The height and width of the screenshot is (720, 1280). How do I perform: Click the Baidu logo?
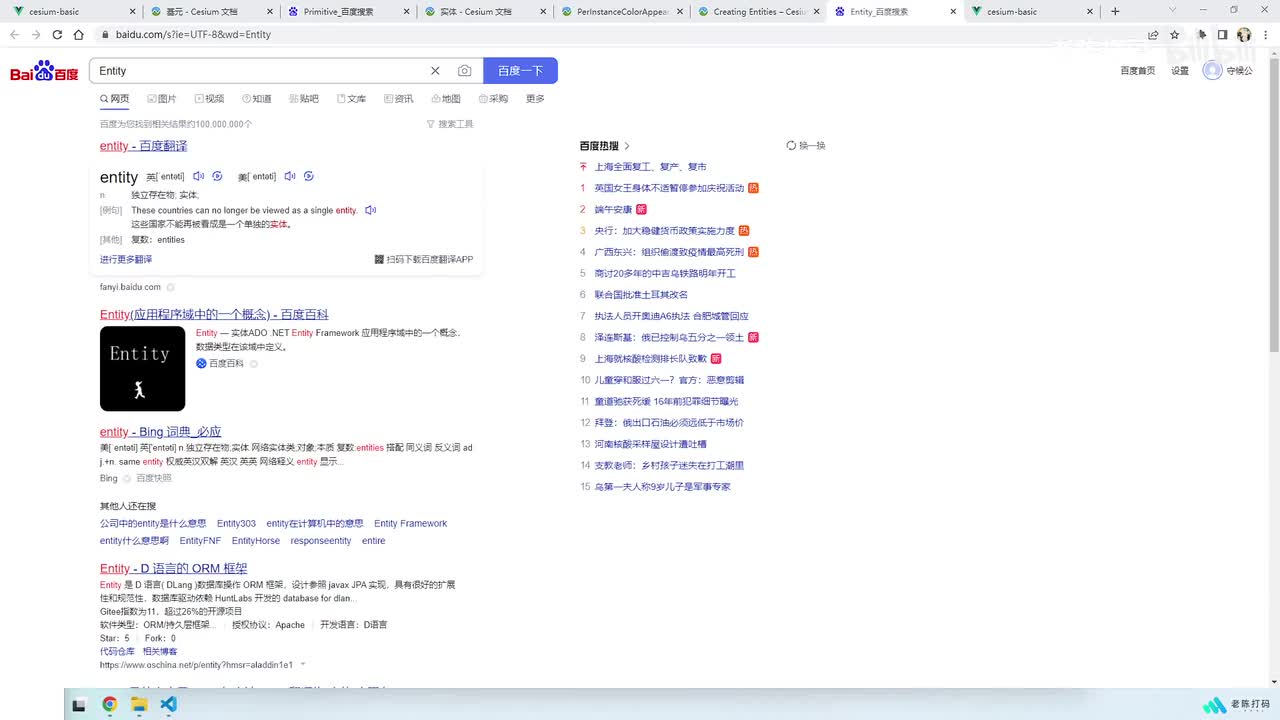(x=44, y=71)
